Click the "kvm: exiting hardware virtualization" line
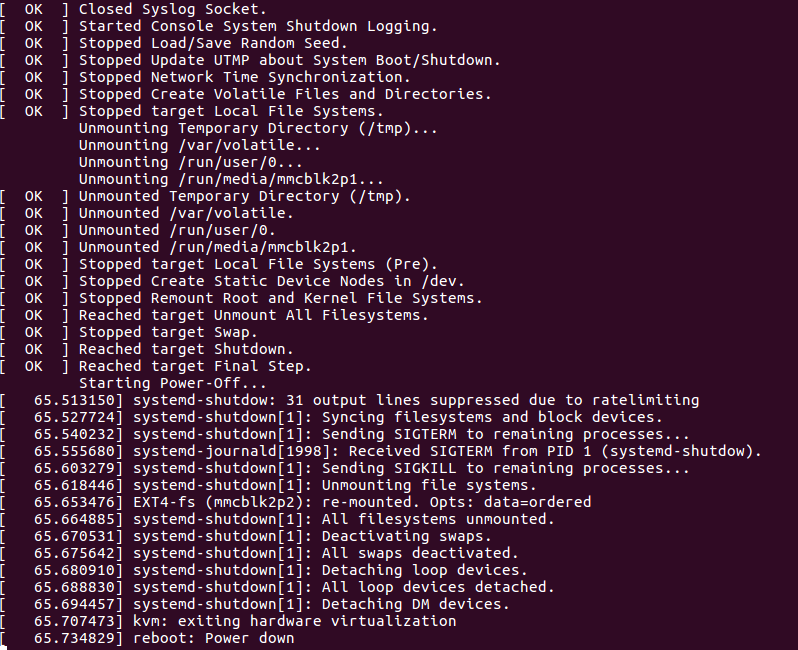 click(294, 621)
